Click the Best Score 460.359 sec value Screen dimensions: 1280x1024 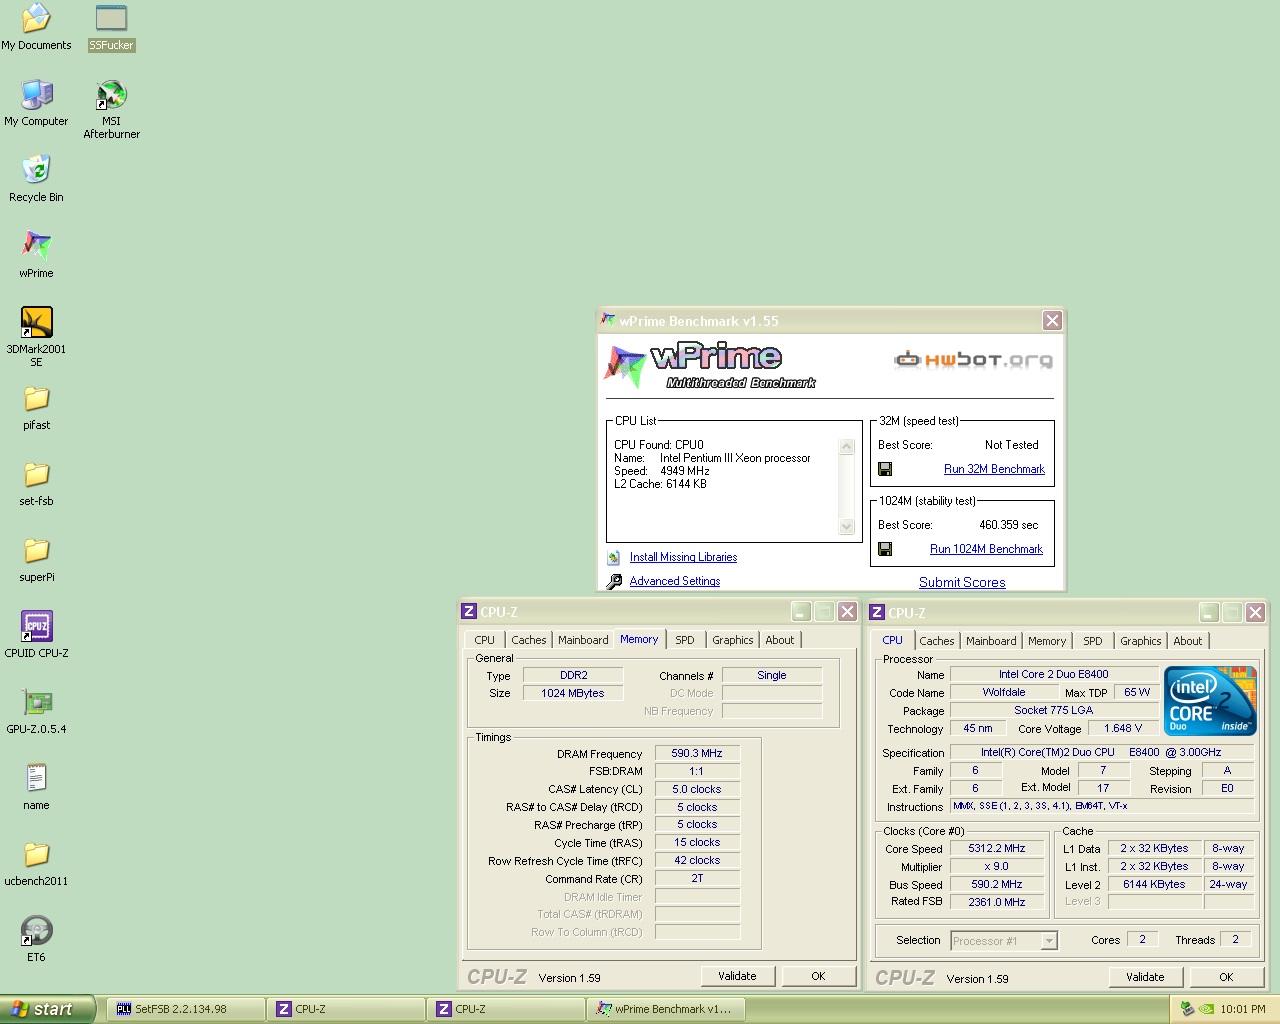pos(1008,525)
